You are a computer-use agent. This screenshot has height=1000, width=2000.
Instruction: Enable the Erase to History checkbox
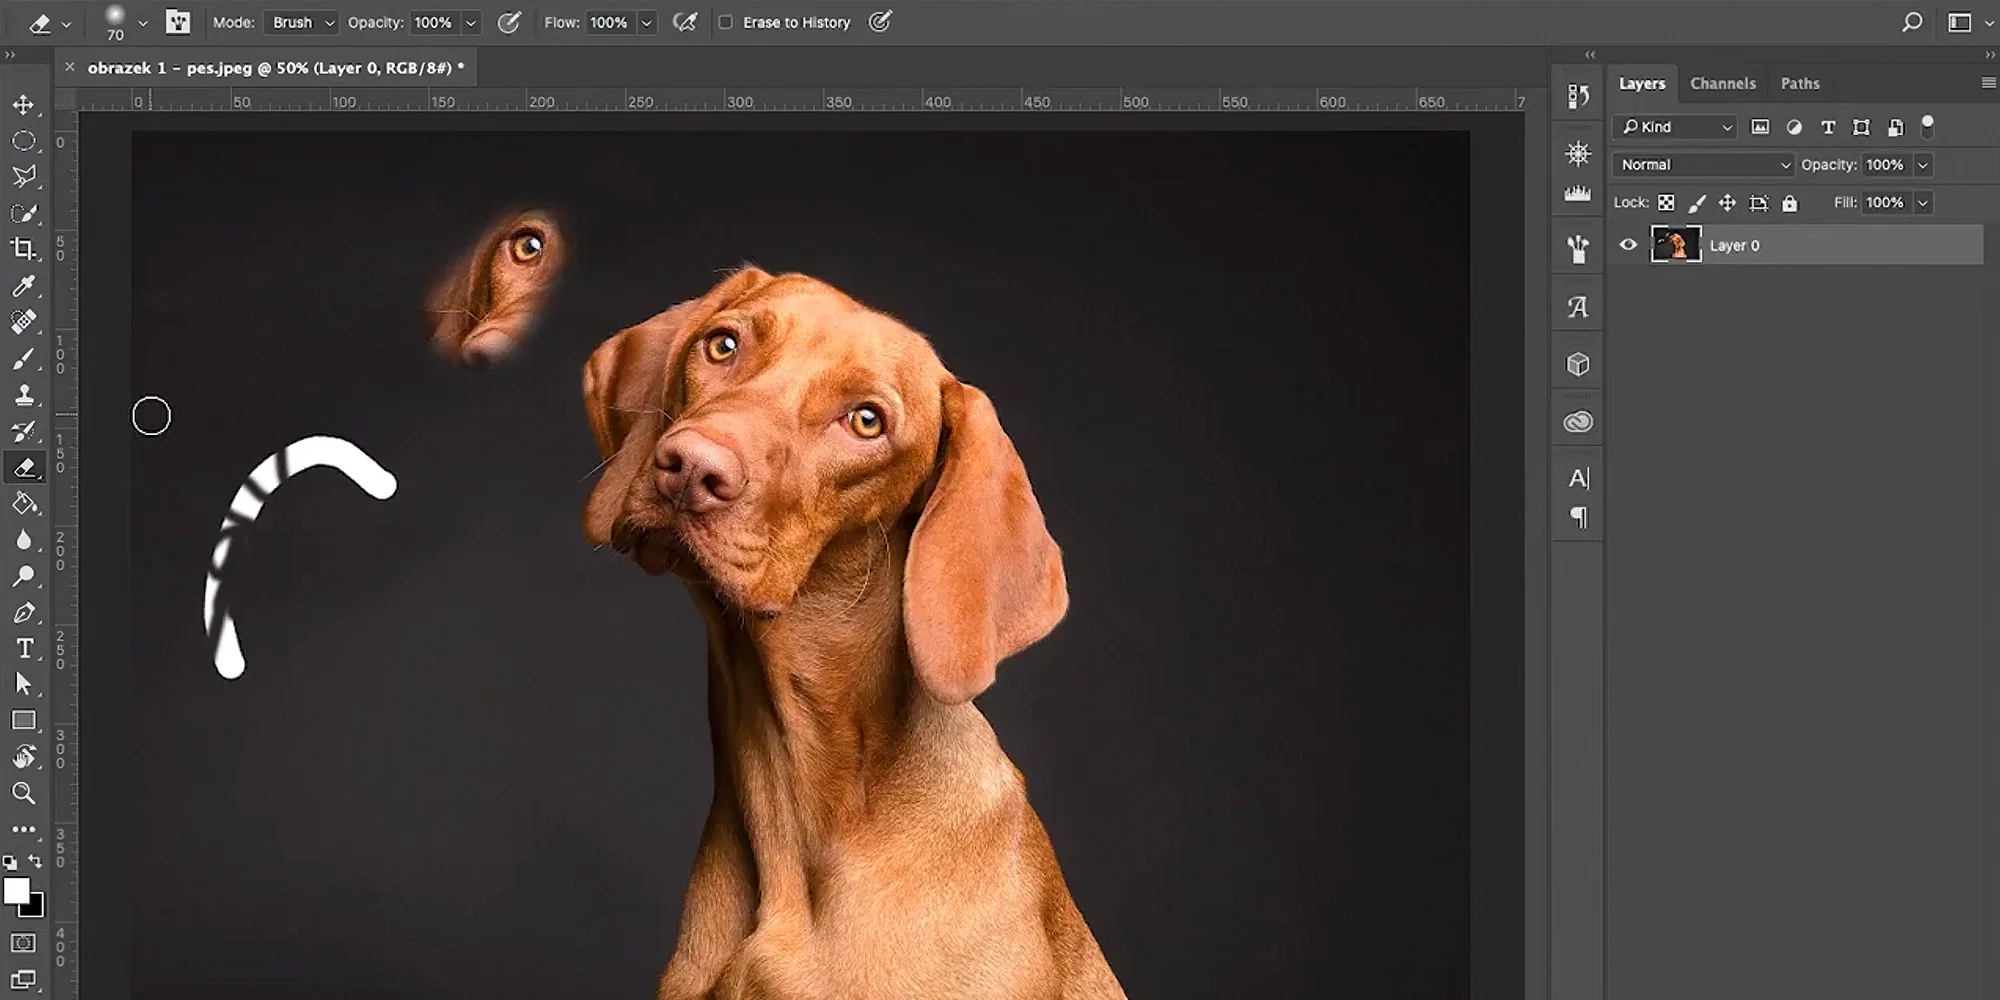pyautogui.click(x=726, y=22)
